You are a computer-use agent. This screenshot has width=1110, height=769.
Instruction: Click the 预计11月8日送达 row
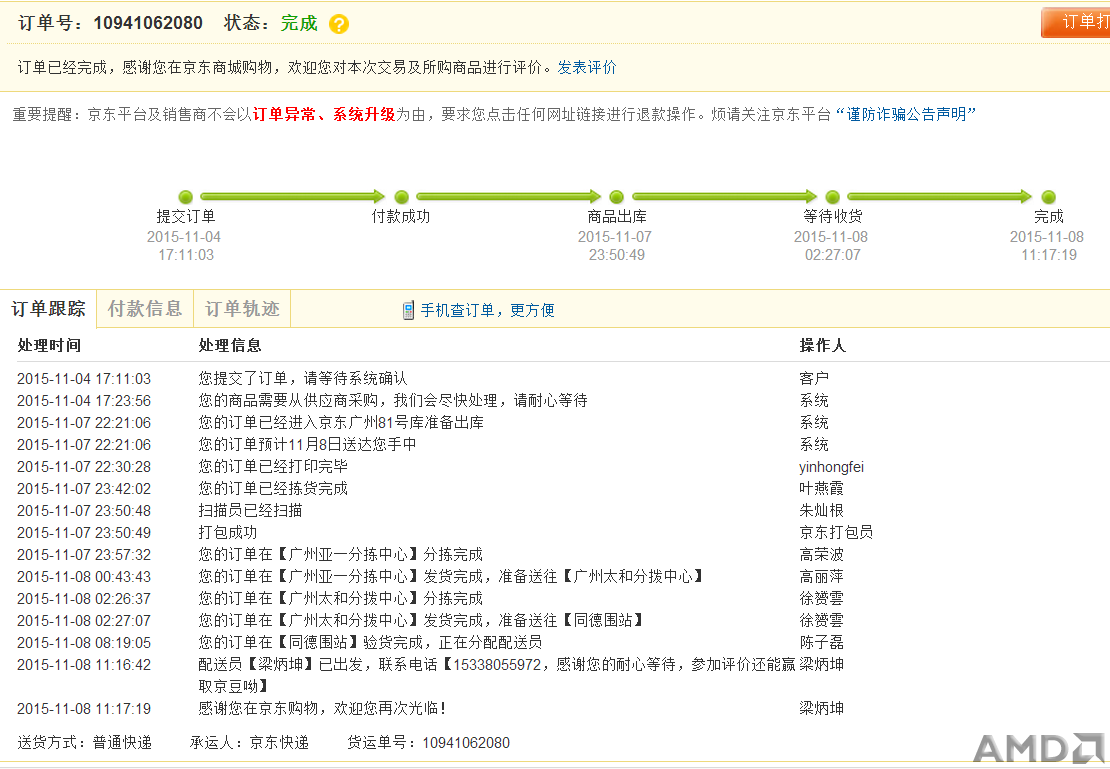point(307,445)
